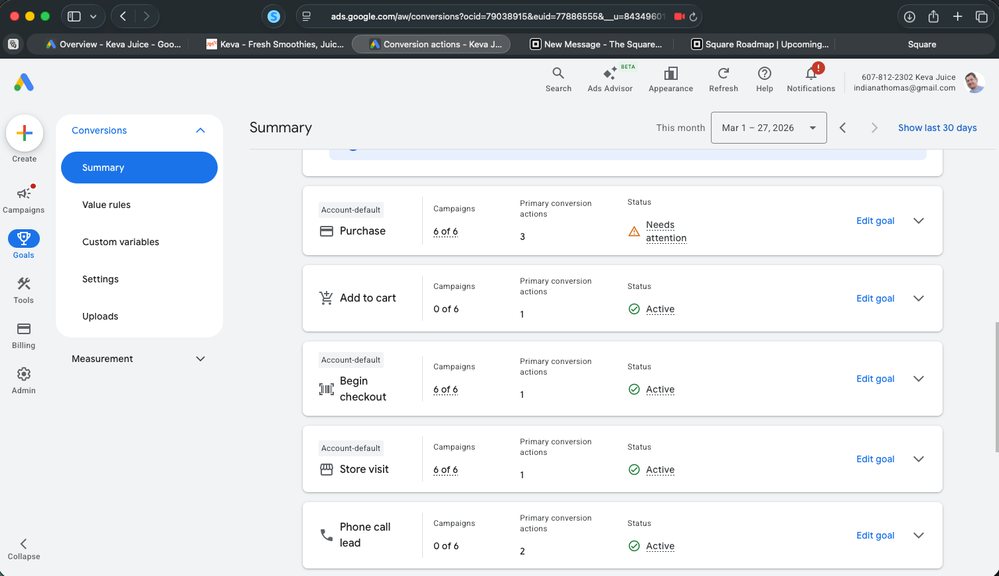Click Show last 30 days link

(937, 127)
